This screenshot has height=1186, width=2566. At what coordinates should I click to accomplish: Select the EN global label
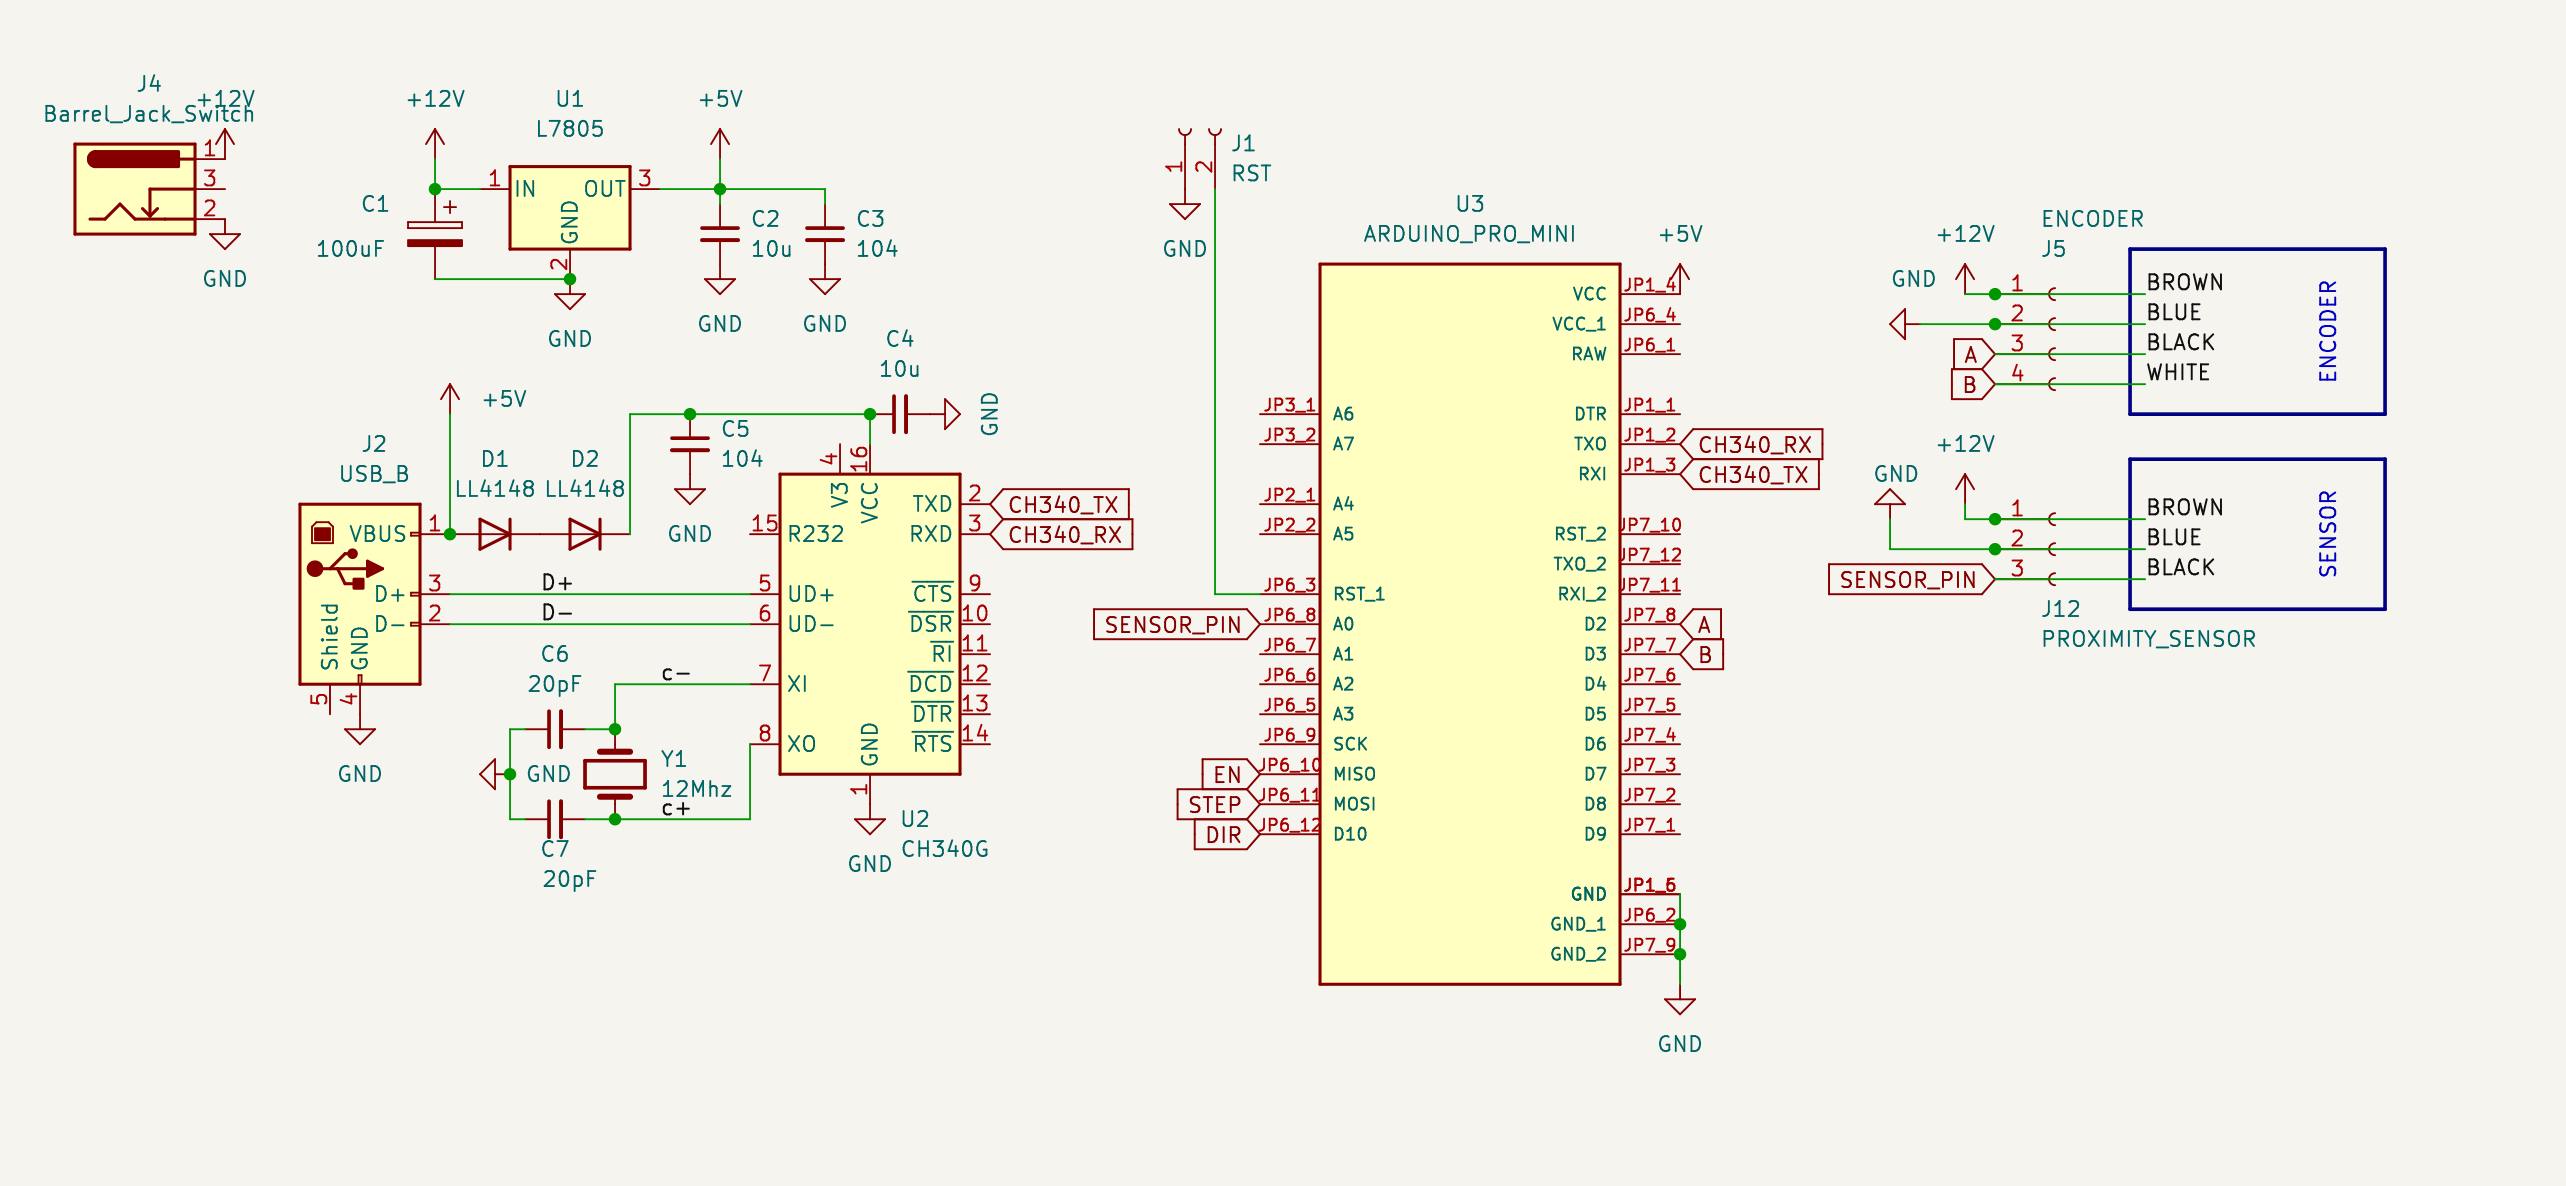[x=1226, y=774]
